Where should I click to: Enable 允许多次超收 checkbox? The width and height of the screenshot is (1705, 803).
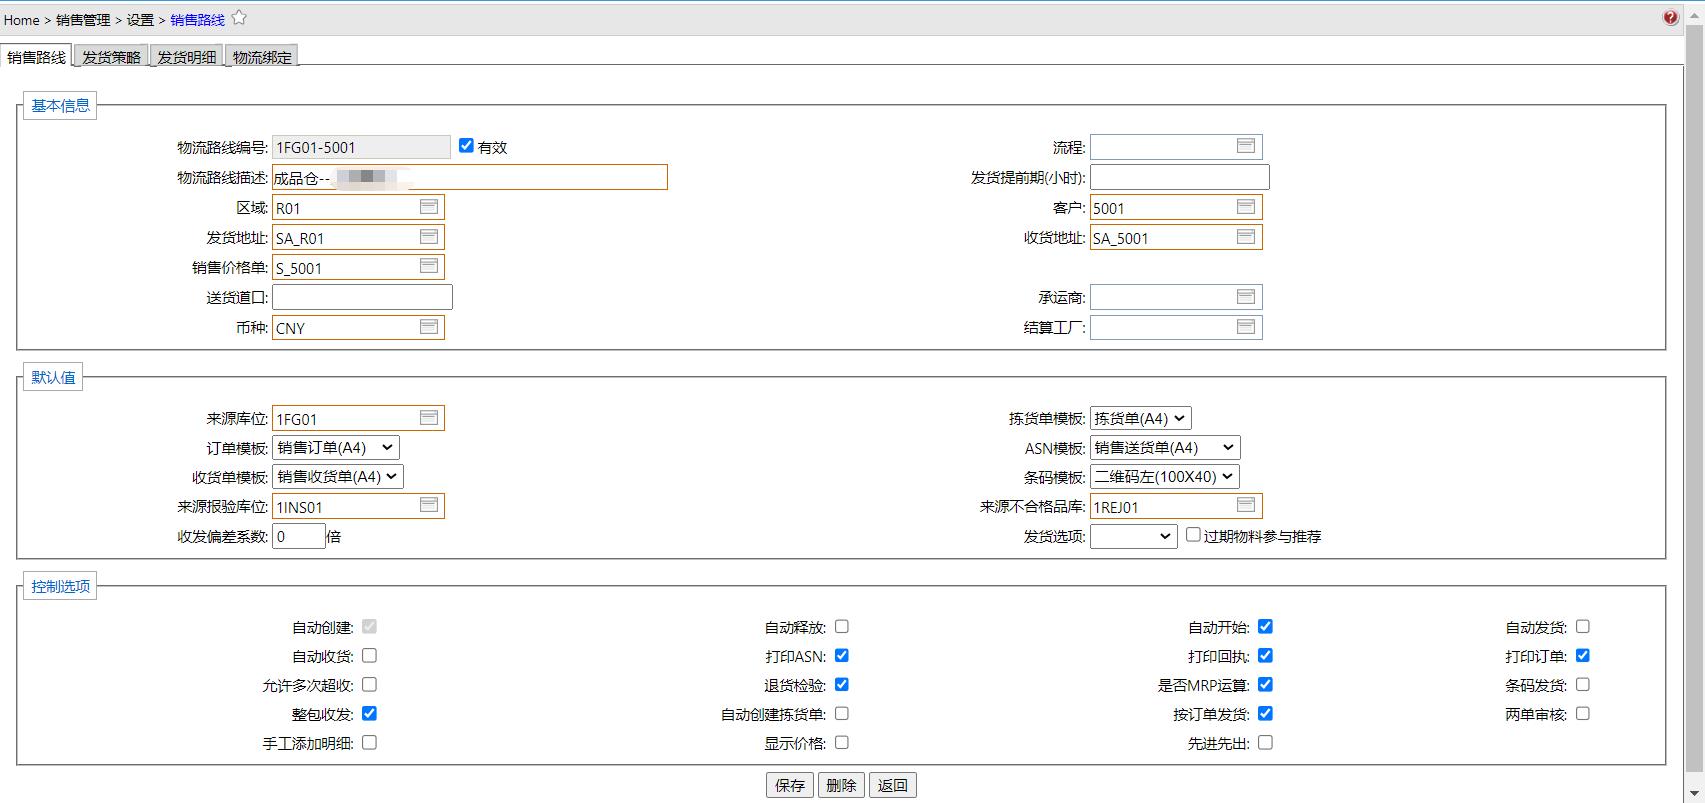coord(369,684)
